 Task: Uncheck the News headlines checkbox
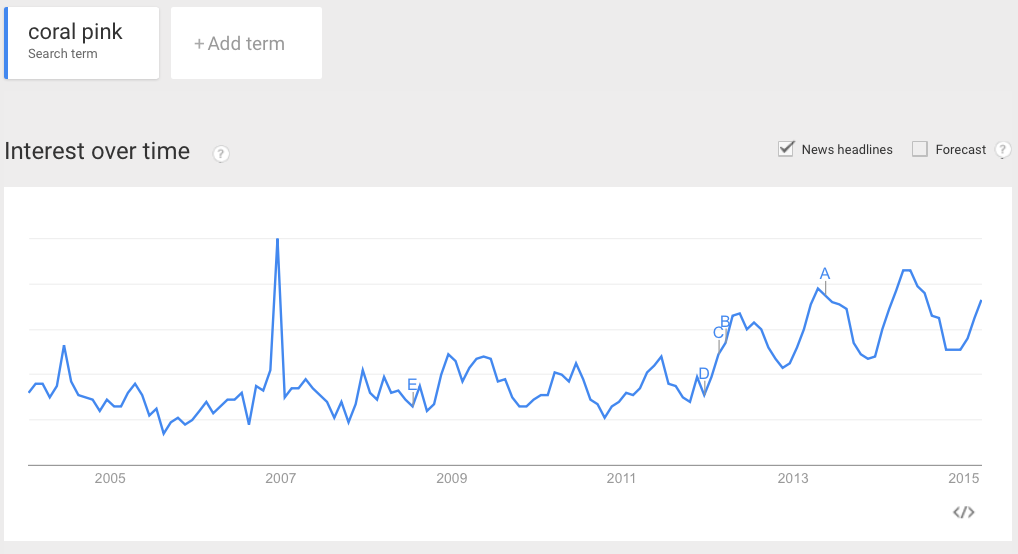pyautogui.click(x=786, y=149)
